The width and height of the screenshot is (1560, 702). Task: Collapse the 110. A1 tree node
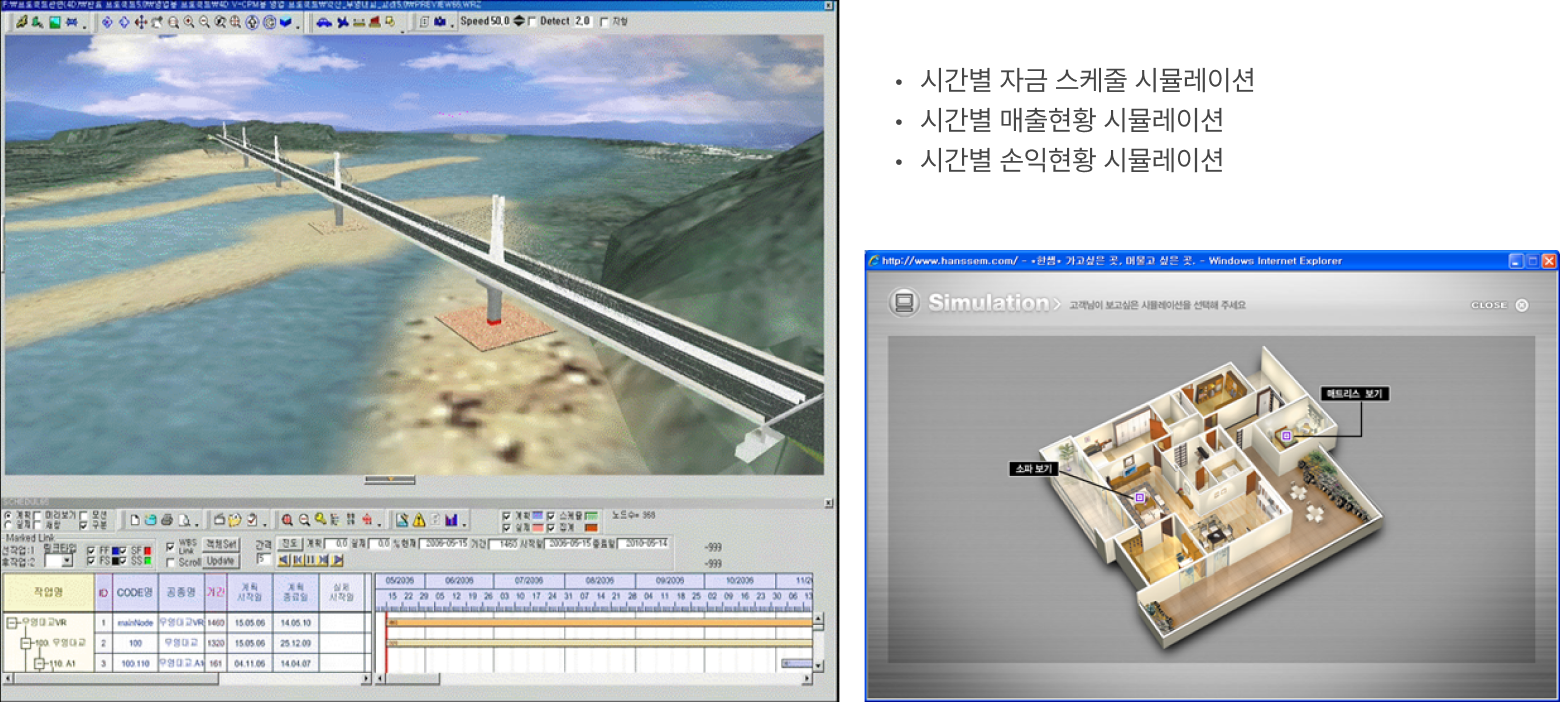[x=40, y=663]
